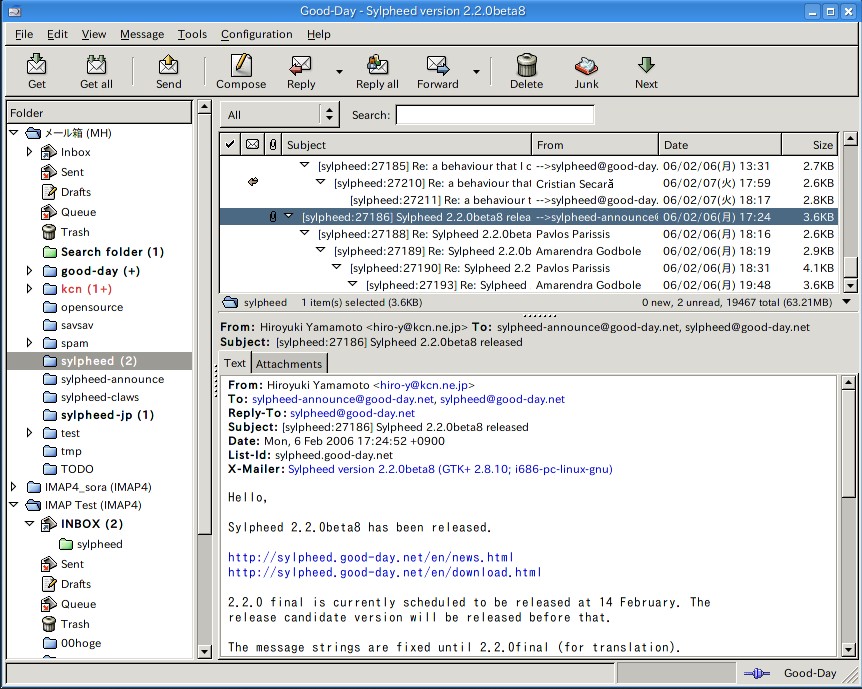862x689 pixels.
Task: Click the Reply all toolbar icon
Action: click(376, 70)
